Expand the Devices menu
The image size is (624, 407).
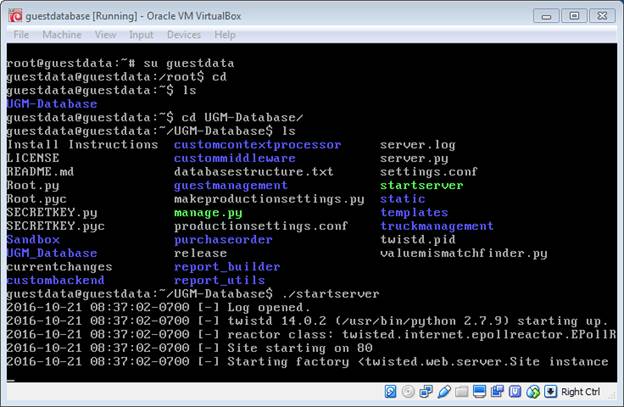tap(183, 35)
